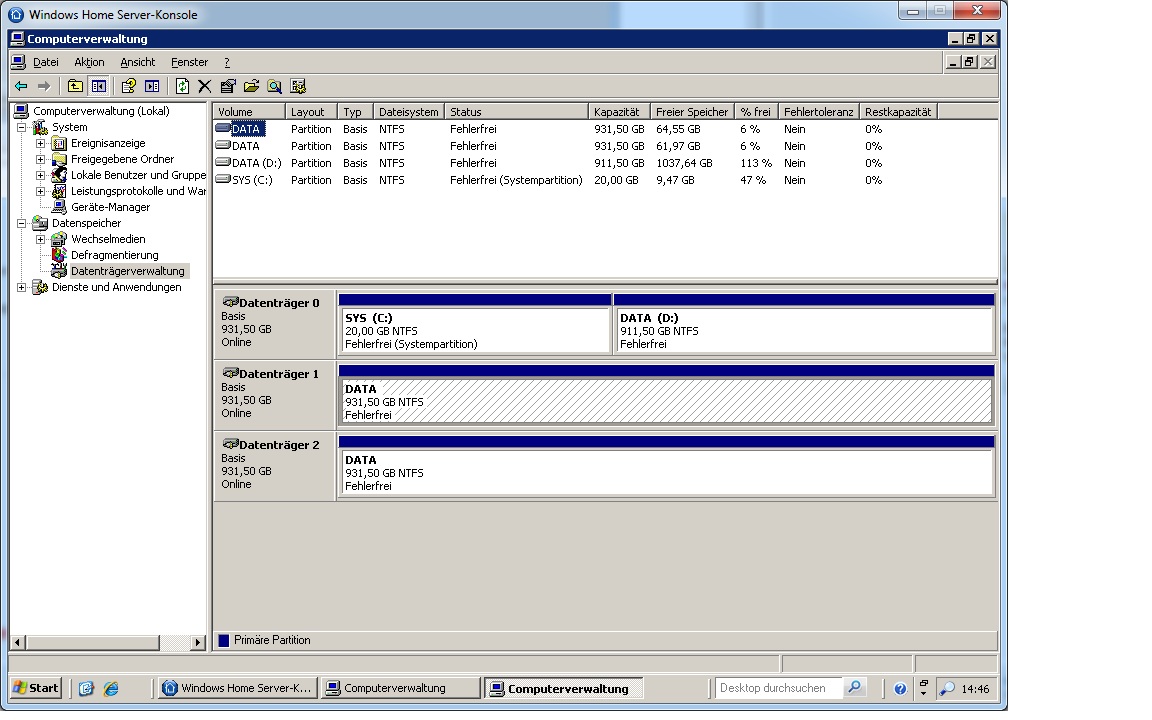Switch to Windows Home Server-K... taskbar button
Viewport: 1152px width, 720px height.
click(238, 688)
